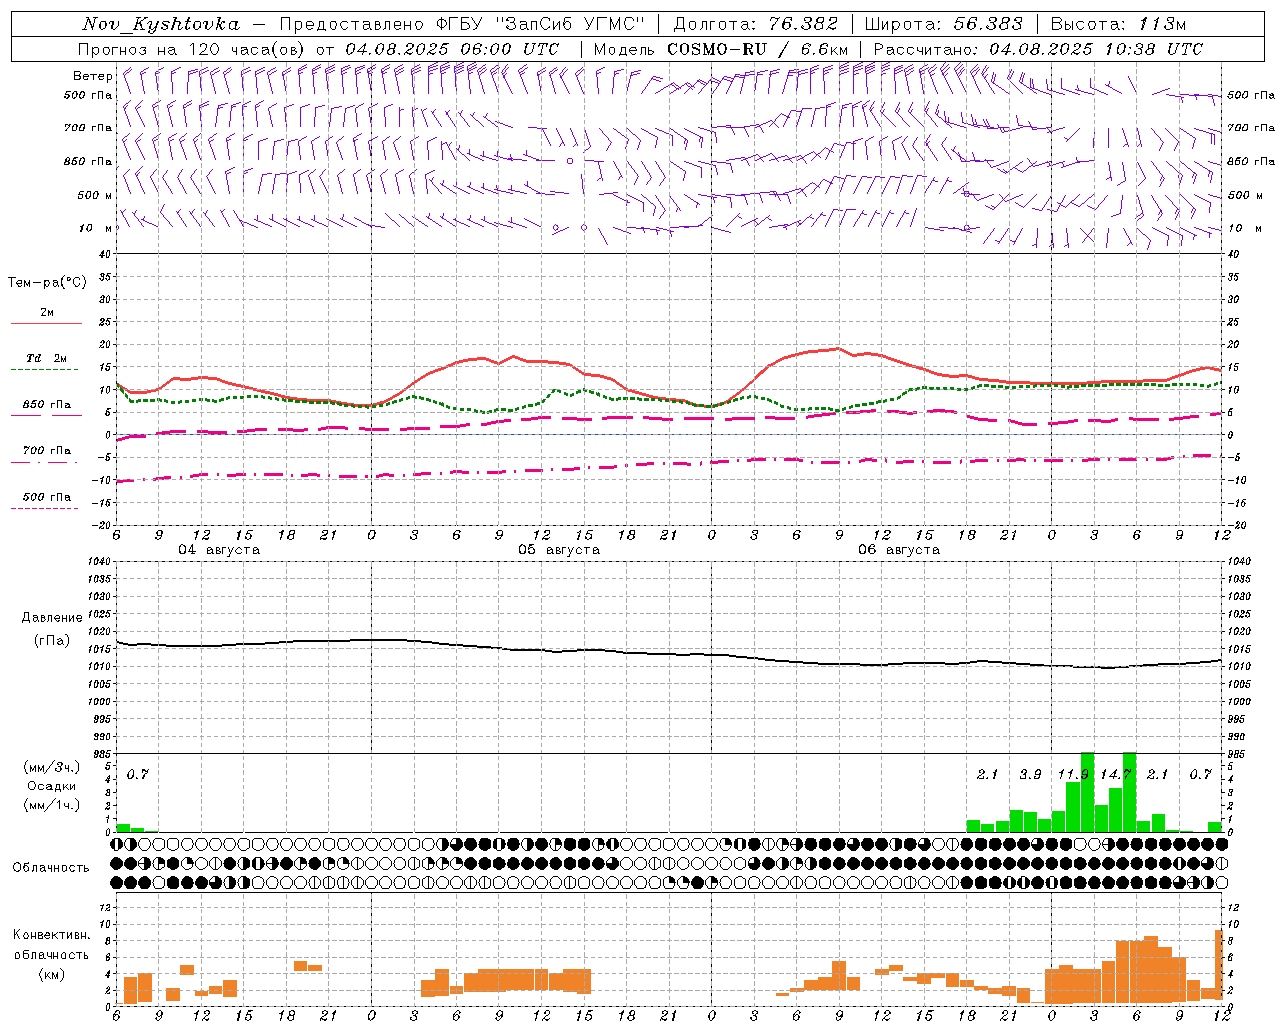Click the "14.7" three-hour precipitation value
Image resolution: width=1280 pixels, height=1024 pixels.
[1115, 775]
